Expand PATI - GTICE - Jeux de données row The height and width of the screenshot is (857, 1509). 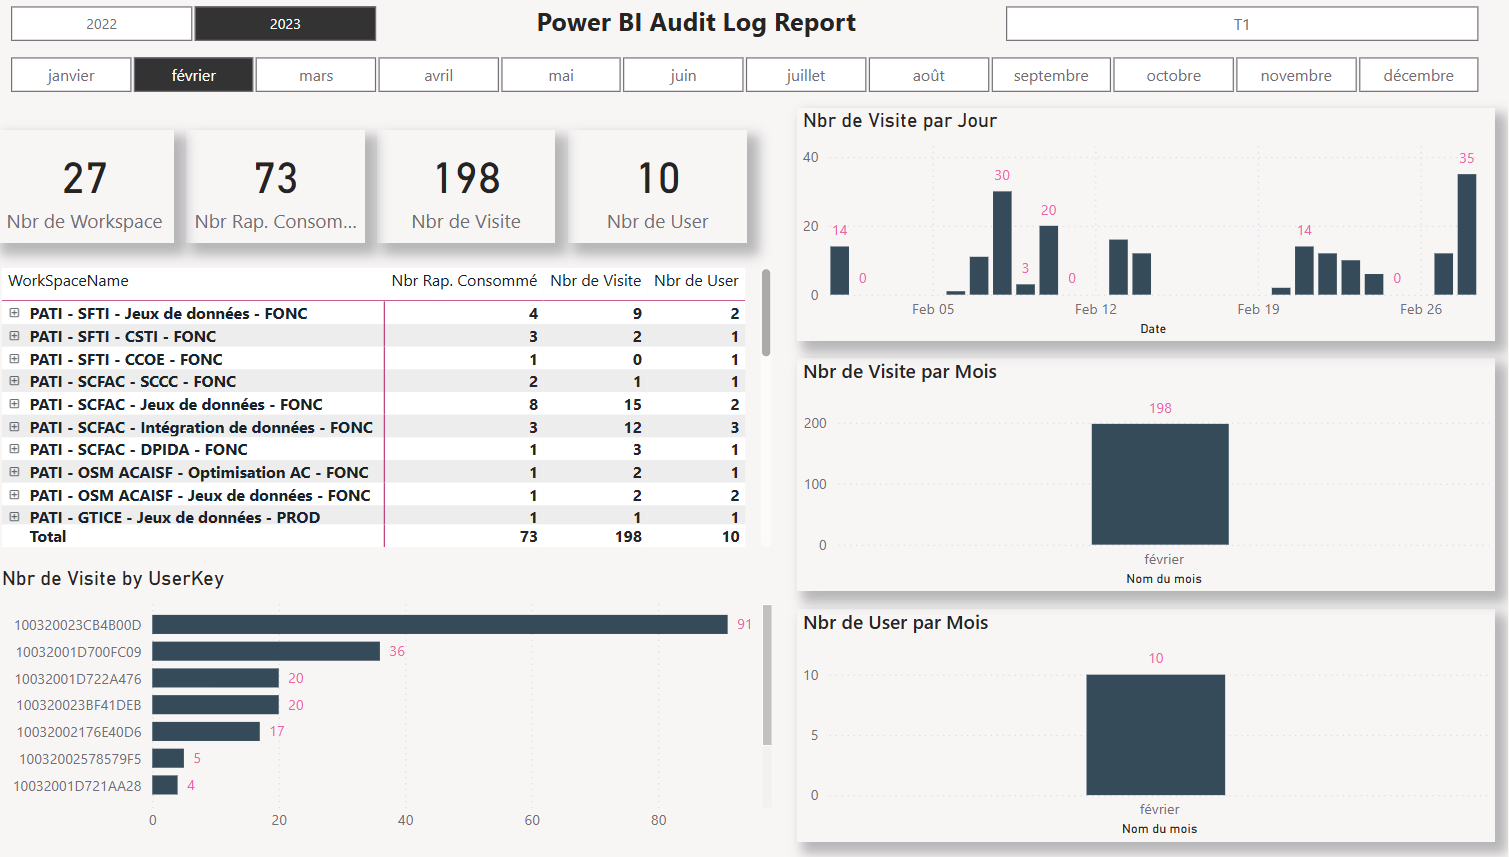click(15, 517)
